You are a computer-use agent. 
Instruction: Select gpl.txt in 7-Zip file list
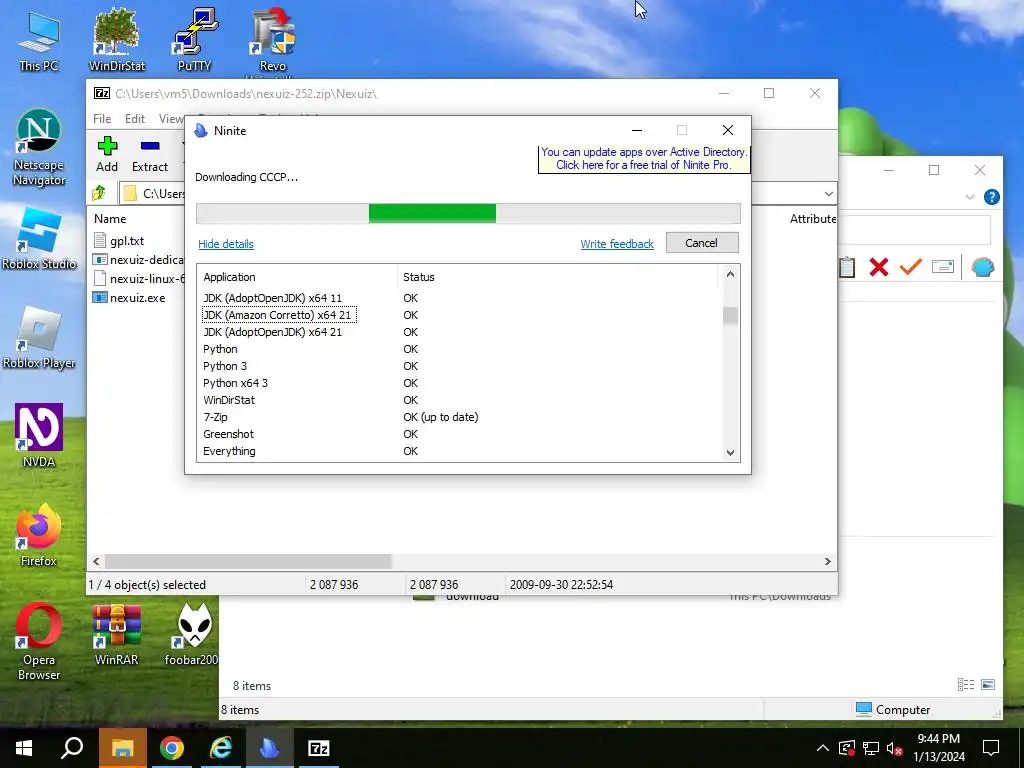(127, 241)
